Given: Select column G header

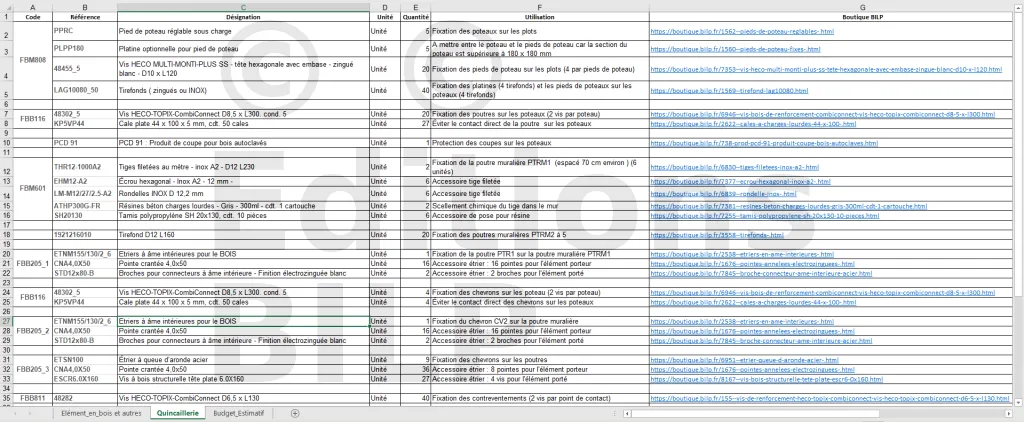Looking at the screenshot, I should tap(833, 6).
